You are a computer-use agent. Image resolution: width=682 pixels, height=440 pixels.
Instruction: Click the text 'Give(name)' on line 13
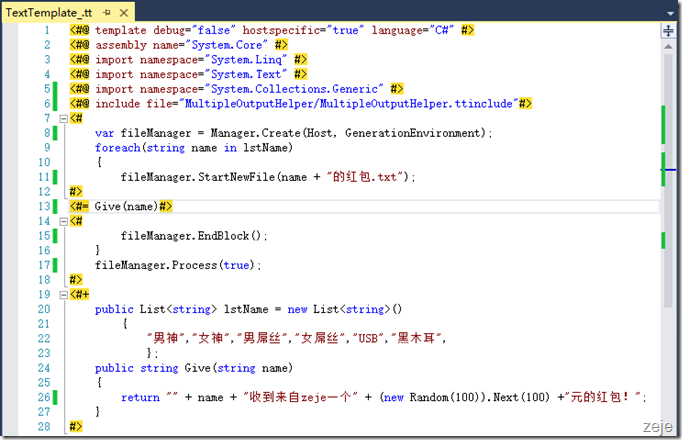pos(126,206)
